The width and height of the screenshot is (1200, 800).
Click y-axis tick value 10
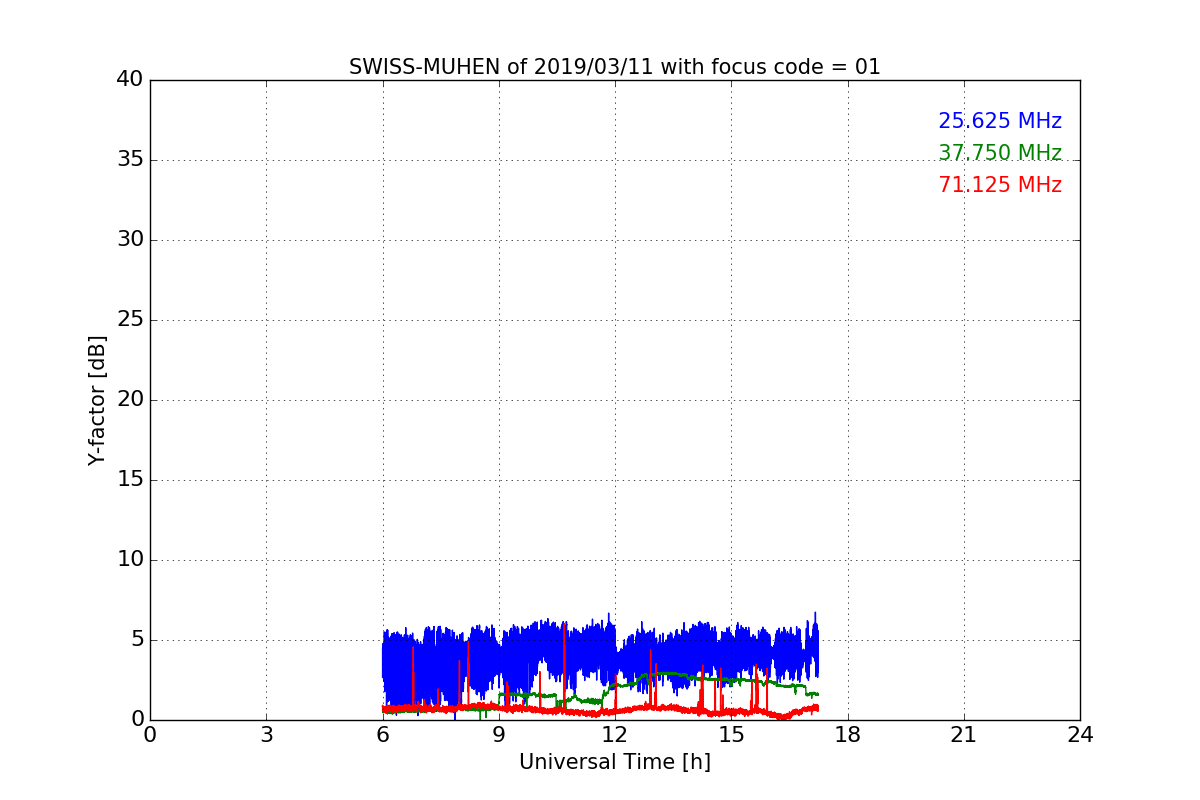pos(130,560)
